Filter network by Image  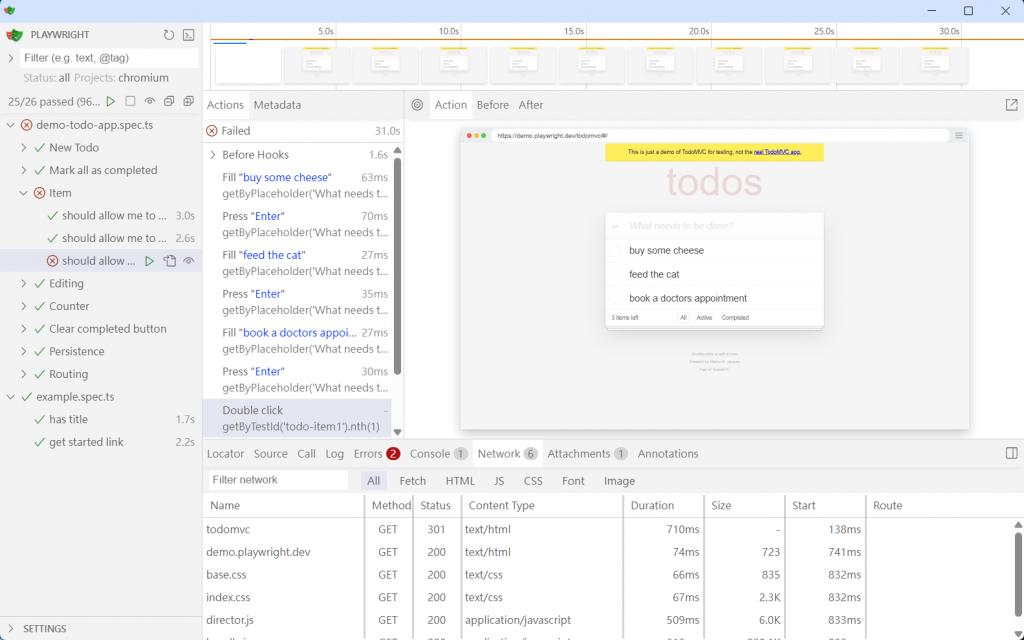point(619,481)
